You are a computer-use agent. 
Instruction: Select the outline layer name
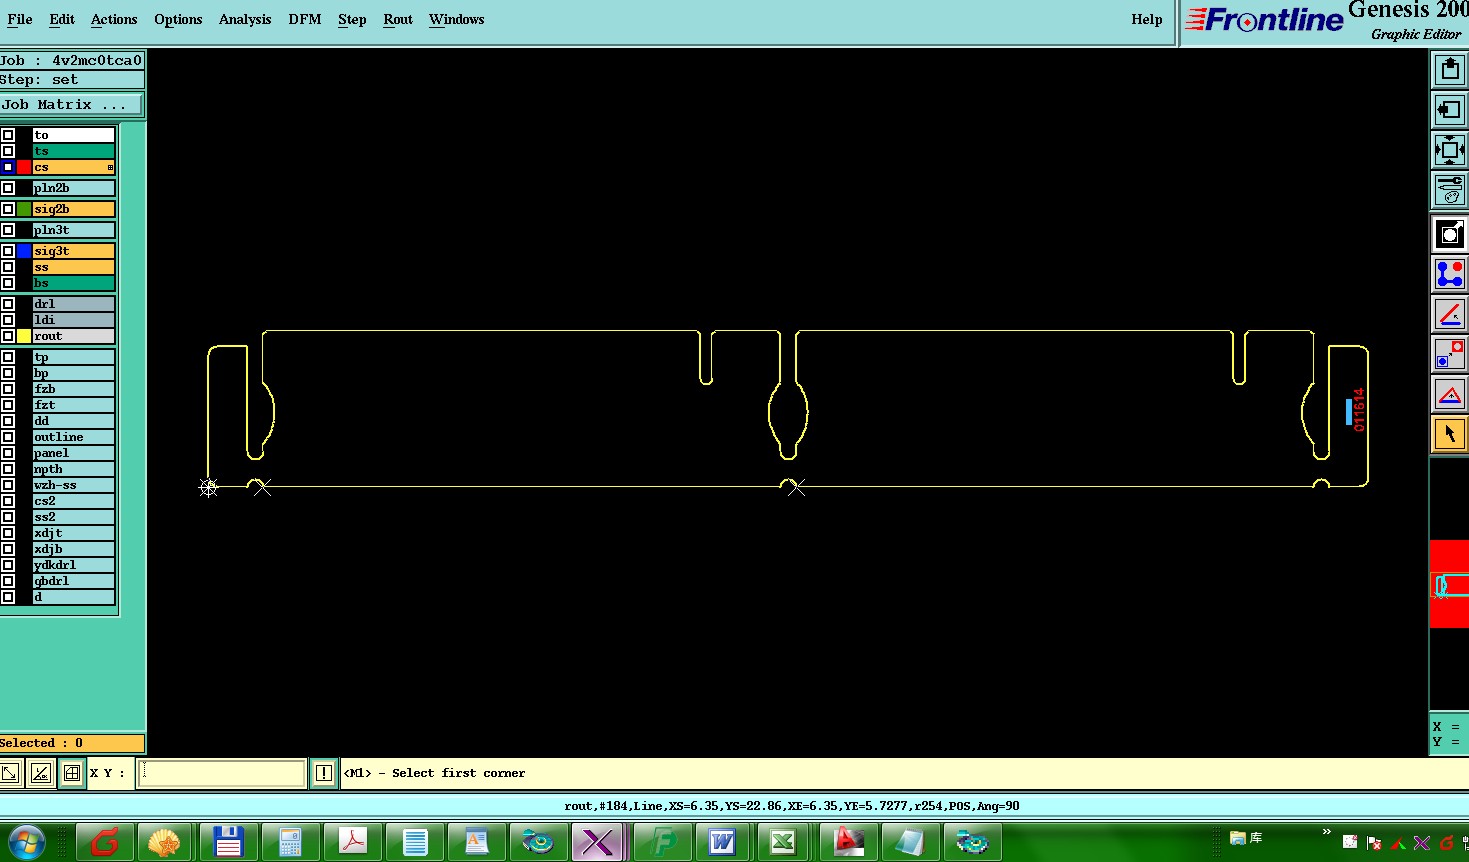tap(73, 437)
